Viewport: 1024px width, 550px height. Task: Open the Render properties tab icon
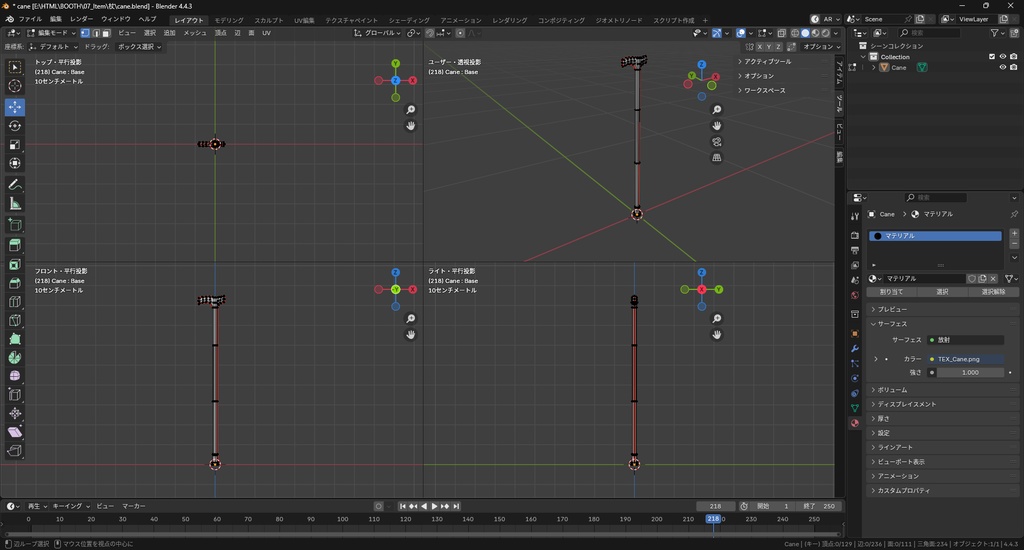(854, 235)
